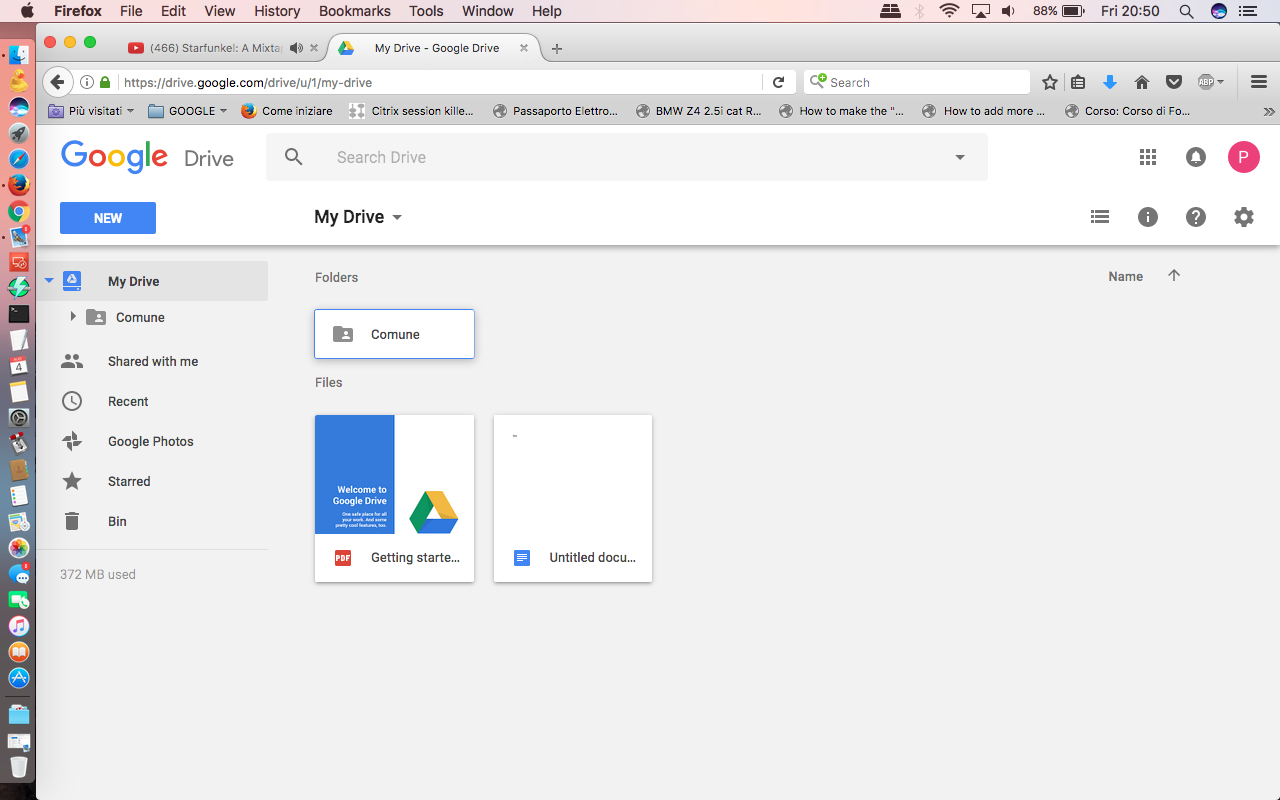Open Drive help question mark icon
1280x800 pixels.
click(1196, 217)
